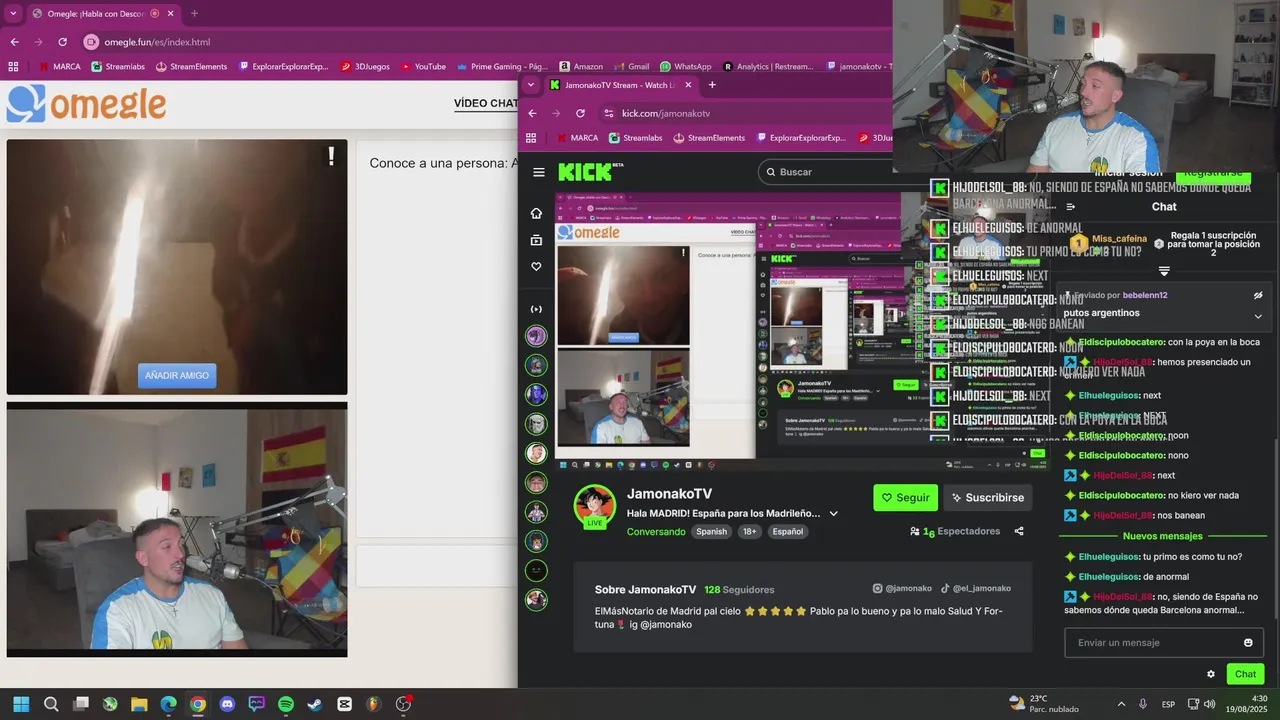Image resolution: width=1280 pixels, height=720 pixels.
Task: Collapse the chat leaderboard bar
Action: 1164,271
